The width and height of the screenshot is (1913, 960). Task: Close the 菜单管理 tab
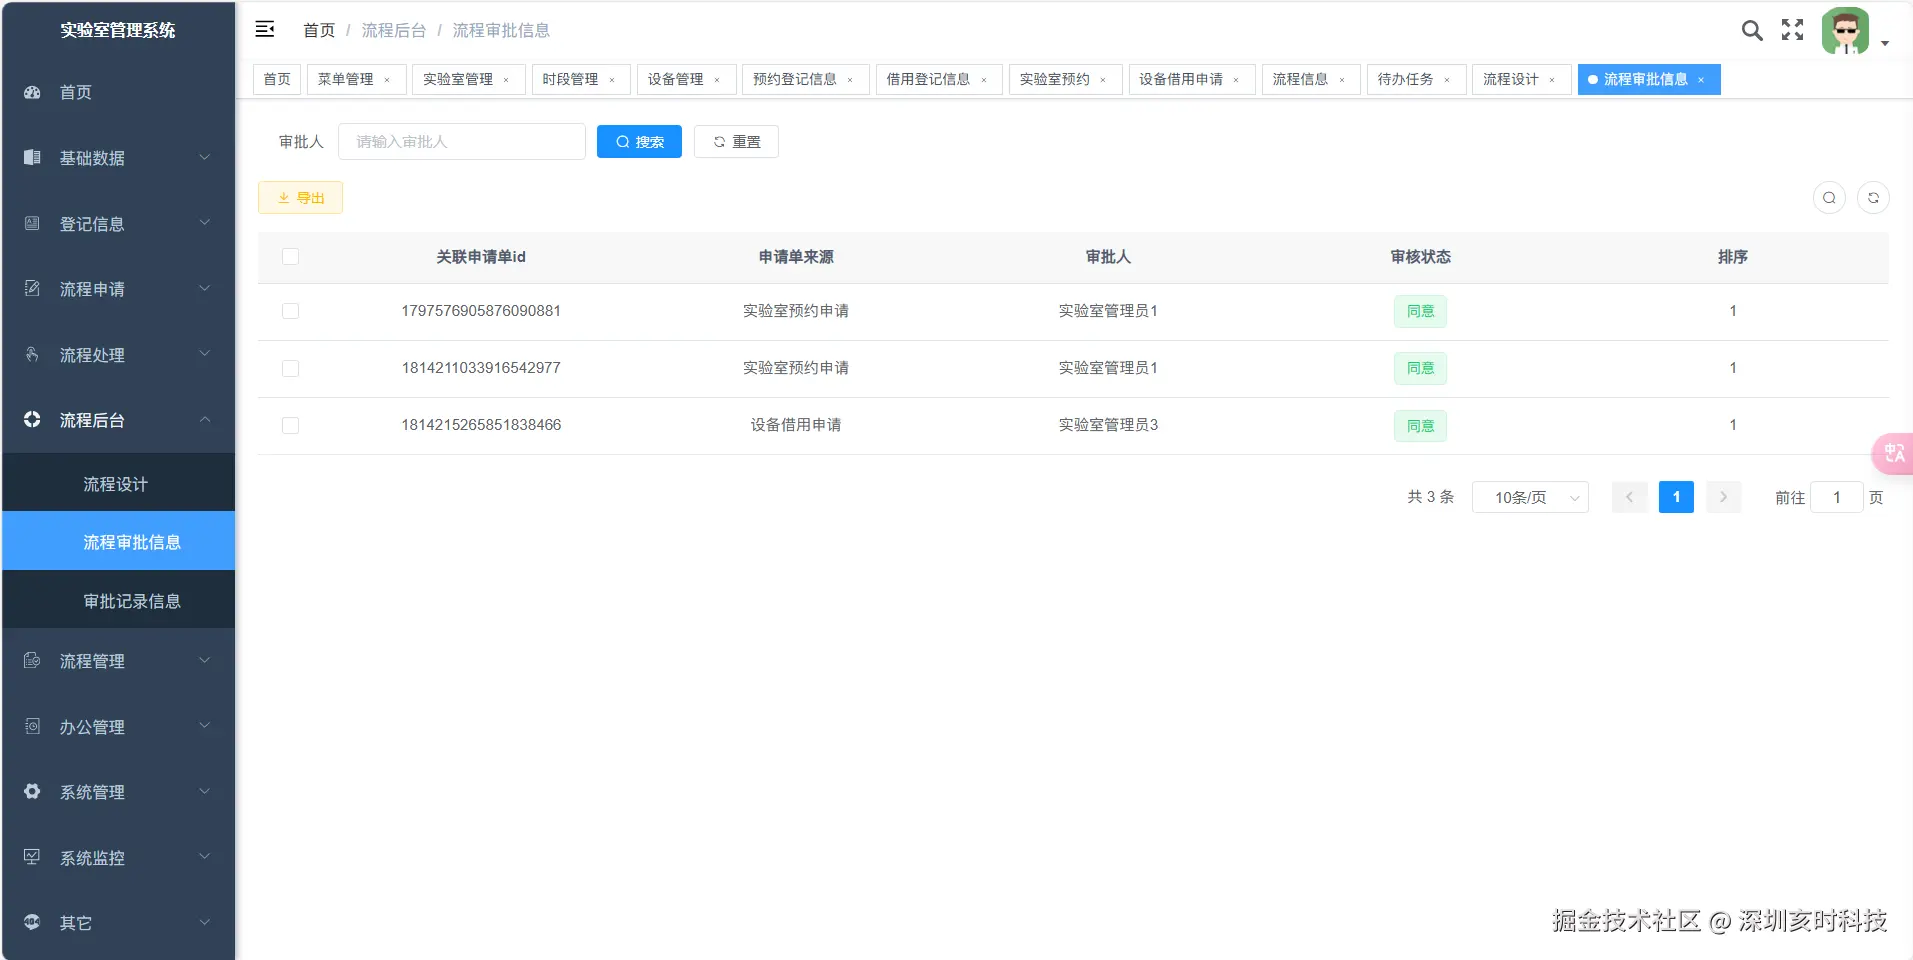point(387,80)
